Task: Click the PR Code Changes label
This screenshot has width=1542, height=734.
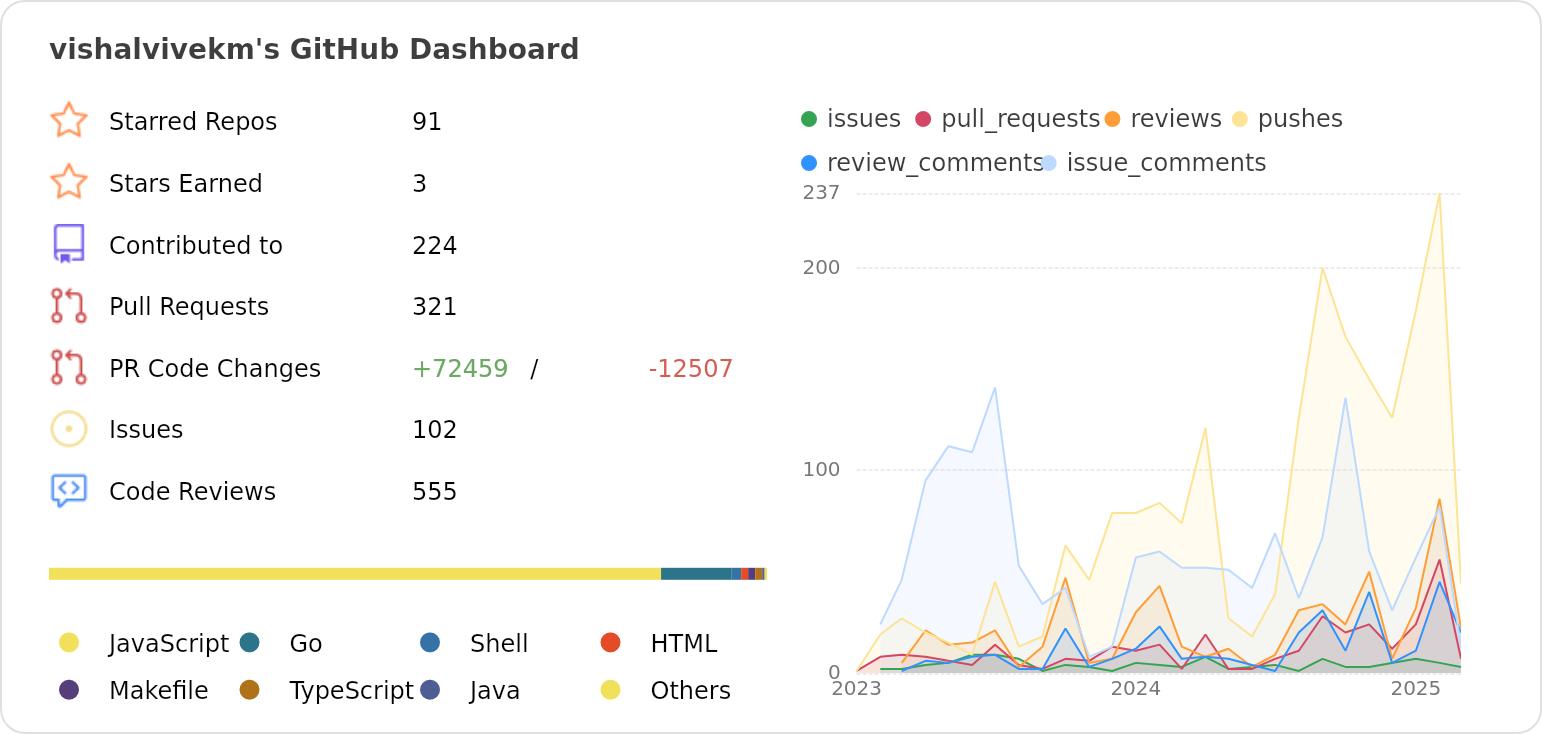Action: [215, 369]
